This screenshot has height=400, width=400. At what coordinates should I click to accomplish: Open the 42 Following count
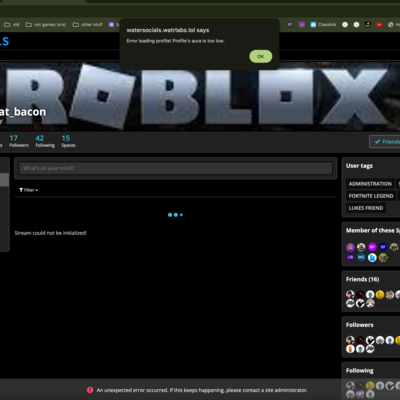[x=45, y=141]
